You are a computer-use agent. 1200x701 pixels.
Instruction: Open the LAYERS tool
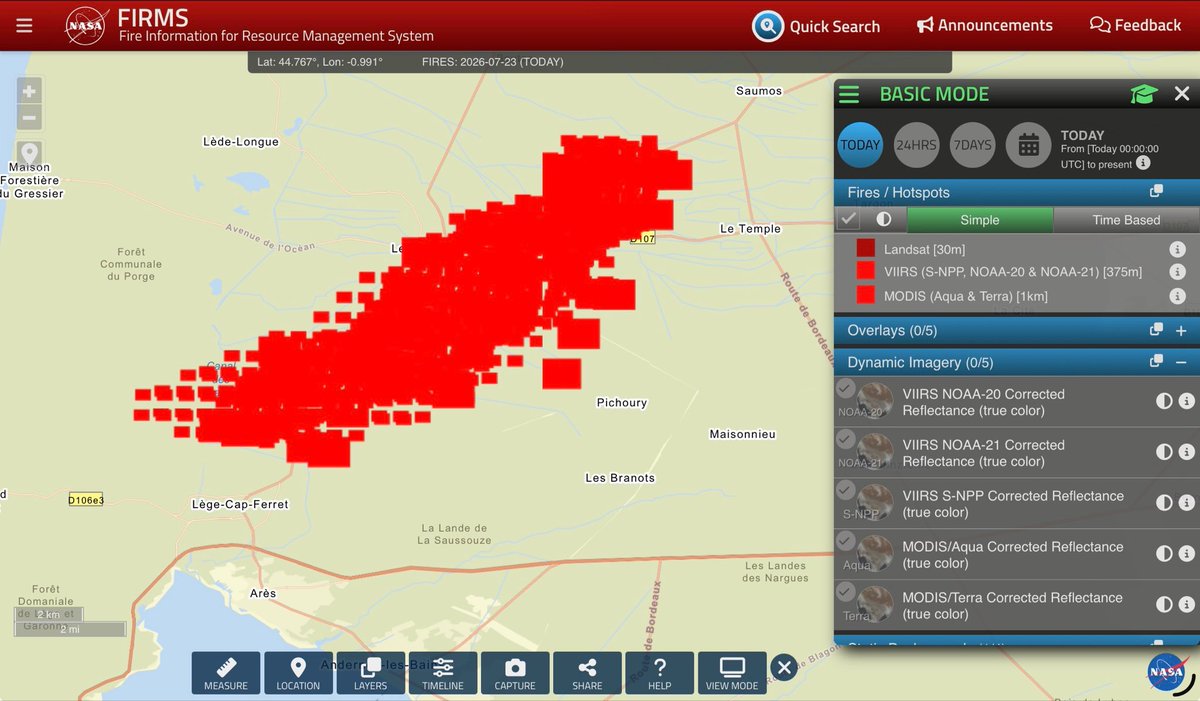(x=370, y=673)
